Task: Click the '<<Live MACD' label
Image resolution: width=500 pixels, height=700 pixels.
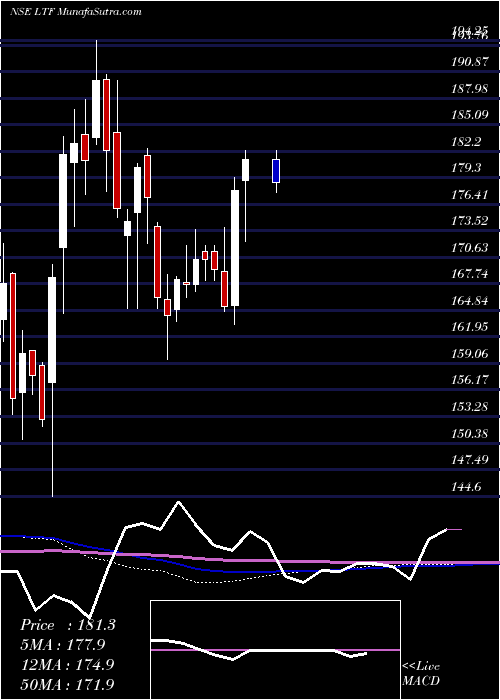Action: click(x=421, y=673)
